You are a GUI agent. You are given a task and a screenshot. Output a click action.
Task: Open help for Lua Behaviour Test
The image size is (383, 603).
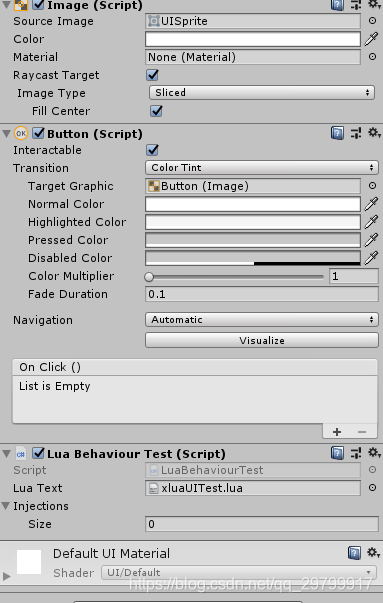pyautogui.click(x=337, y=453)
